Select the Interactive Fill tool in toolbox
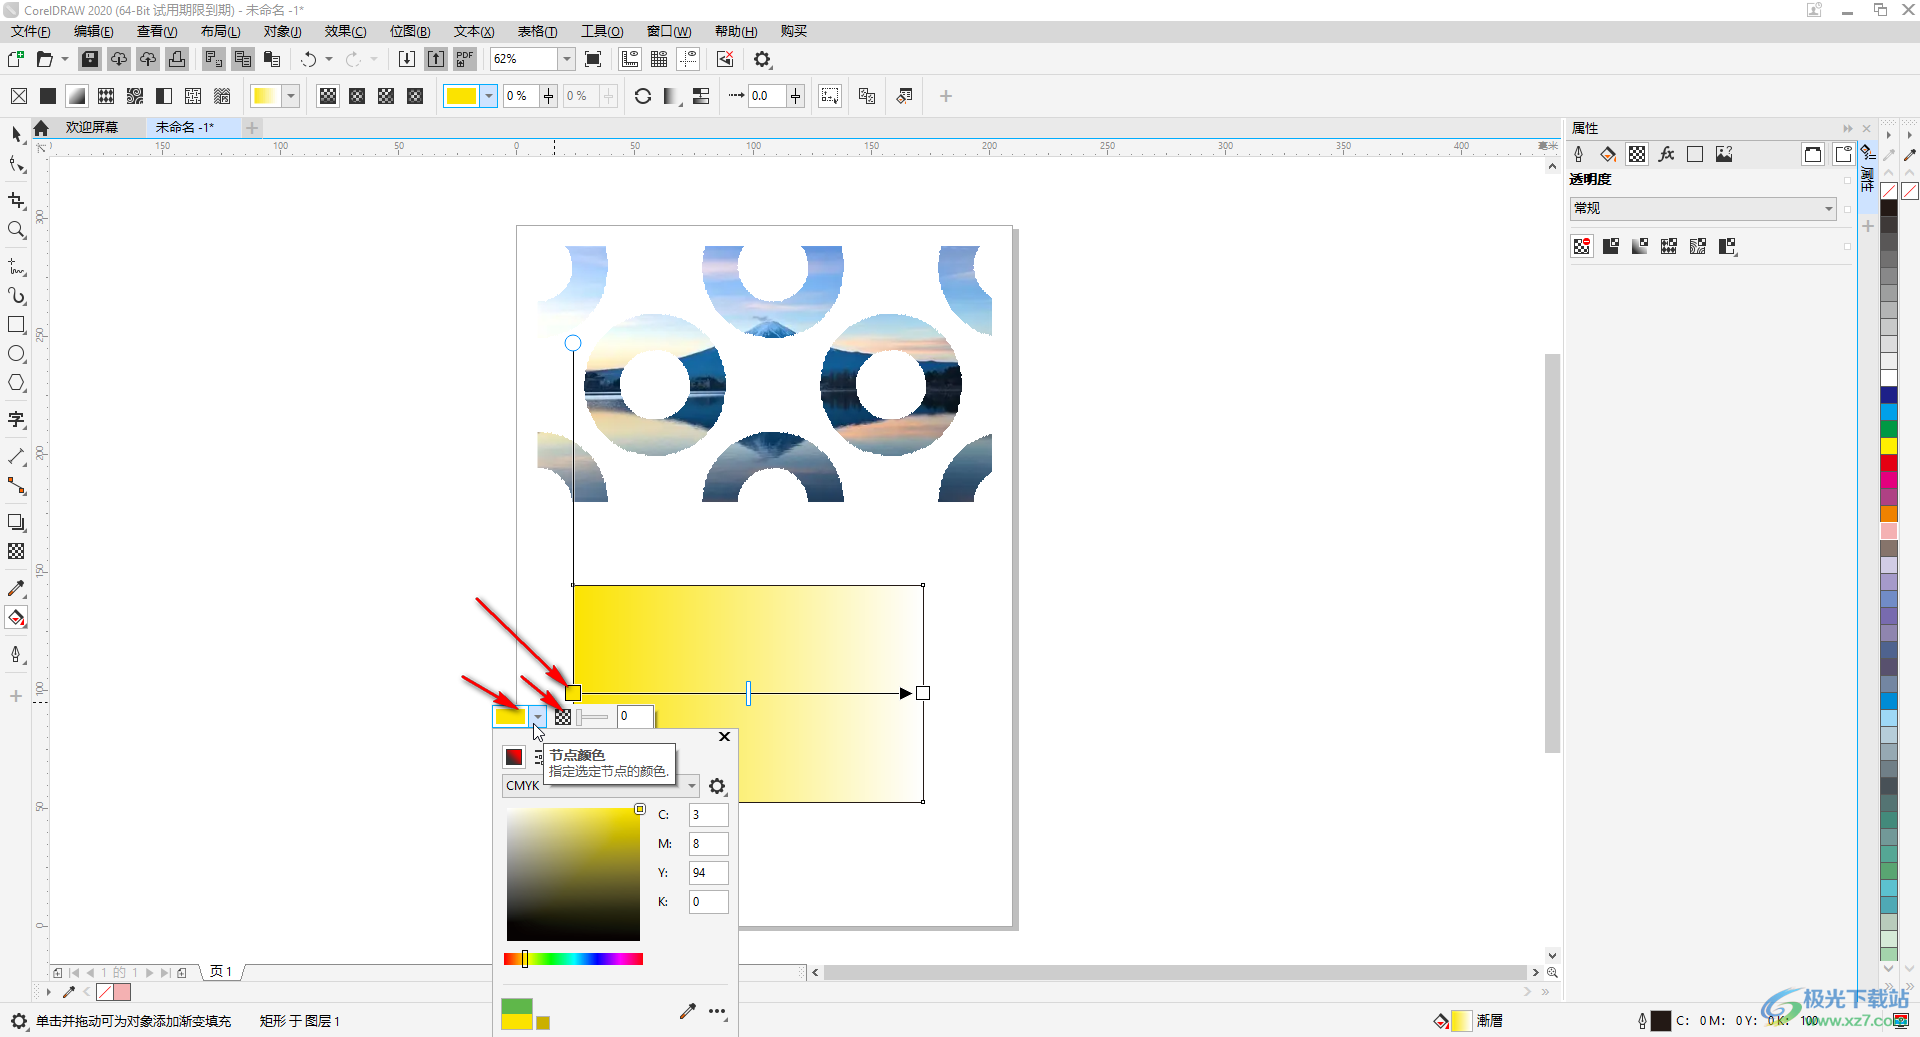1920x1037 pixels. click(x=16, y=618)
